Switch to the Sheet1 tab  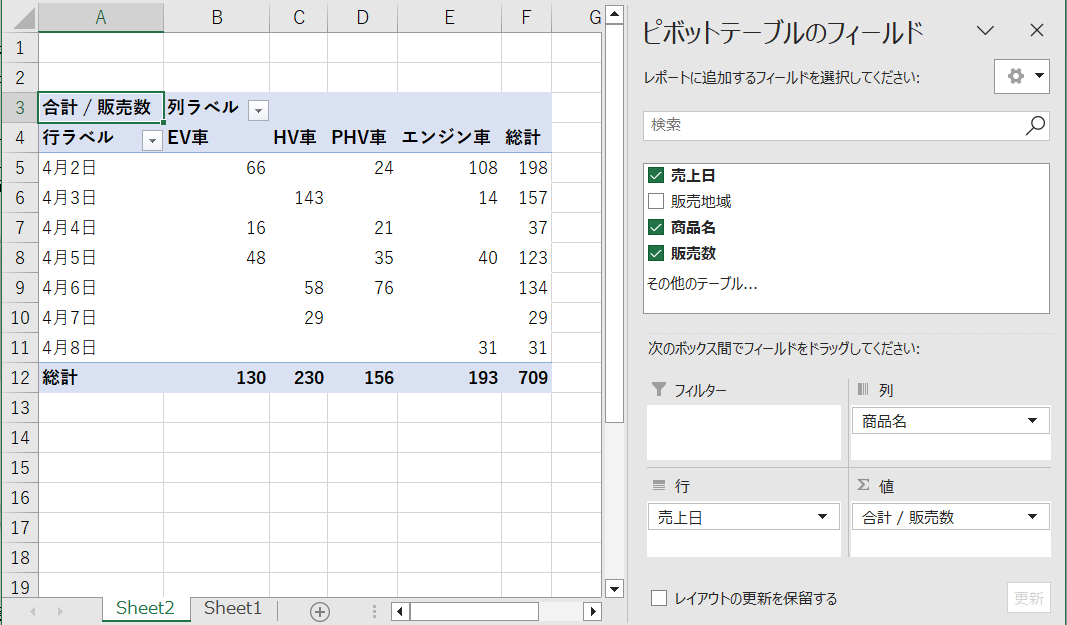pyautogui.click(x=233, y=609)
